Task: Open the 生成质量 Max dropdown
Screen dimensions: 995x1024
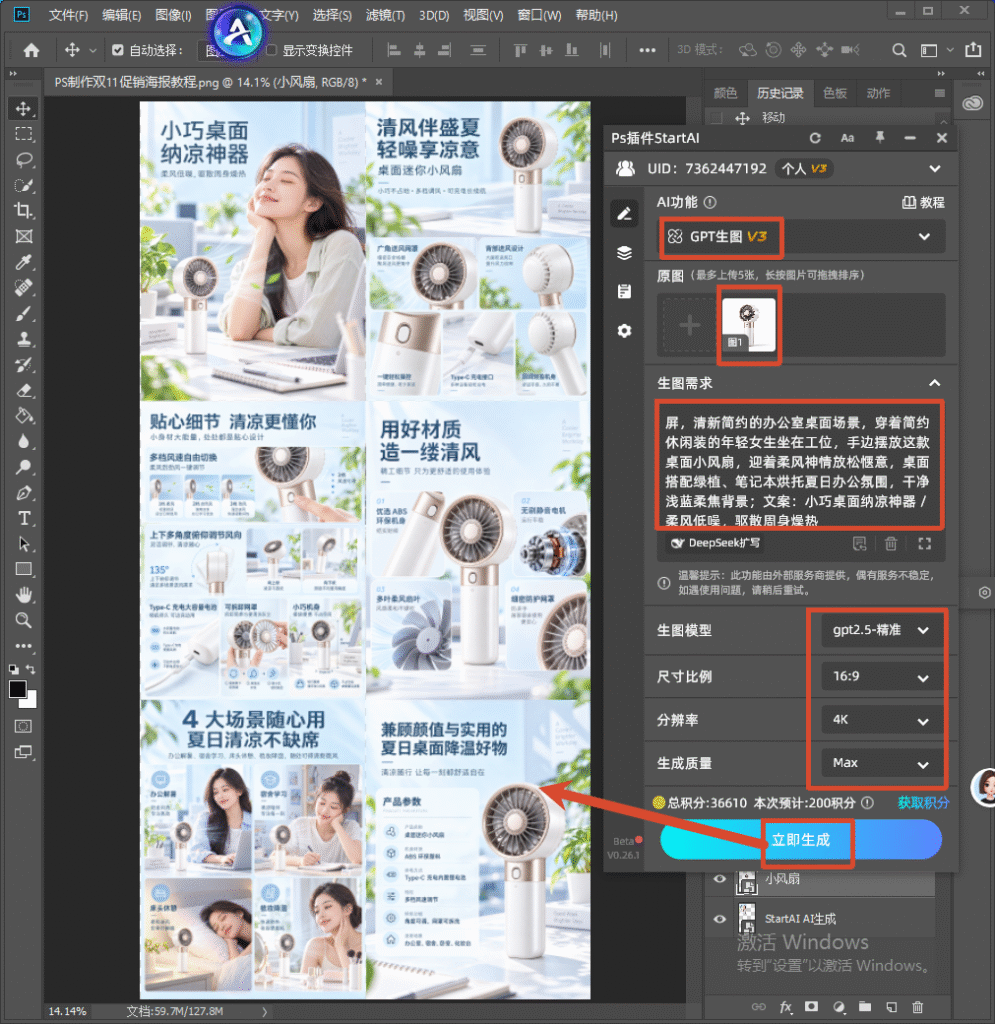Action: click(x=880, y=763)
